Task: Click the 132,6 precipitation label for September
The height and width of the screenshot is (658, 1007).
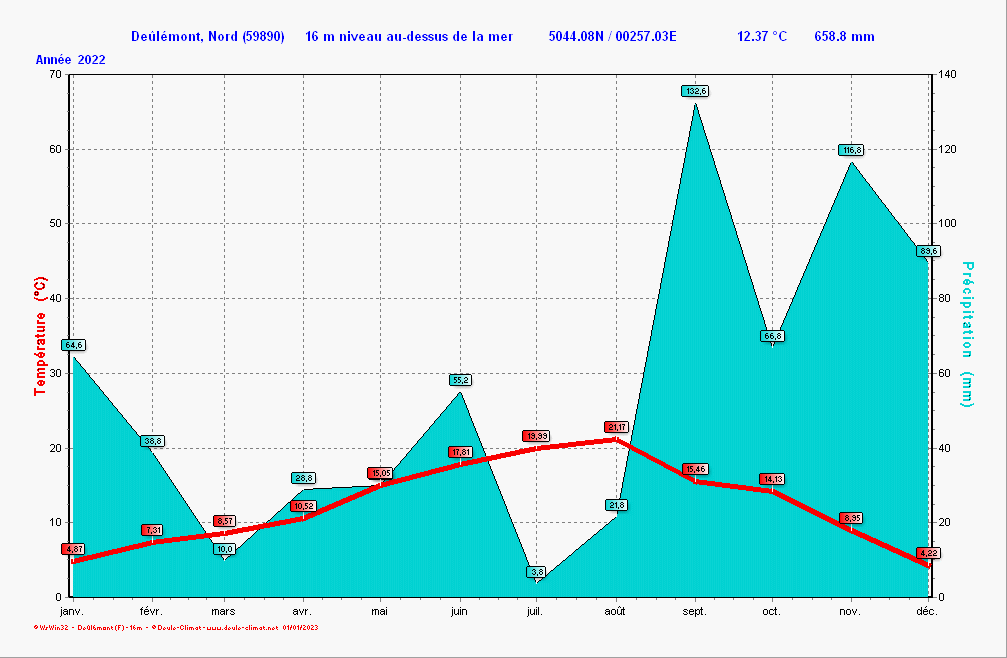Action: tap(695, 91)
